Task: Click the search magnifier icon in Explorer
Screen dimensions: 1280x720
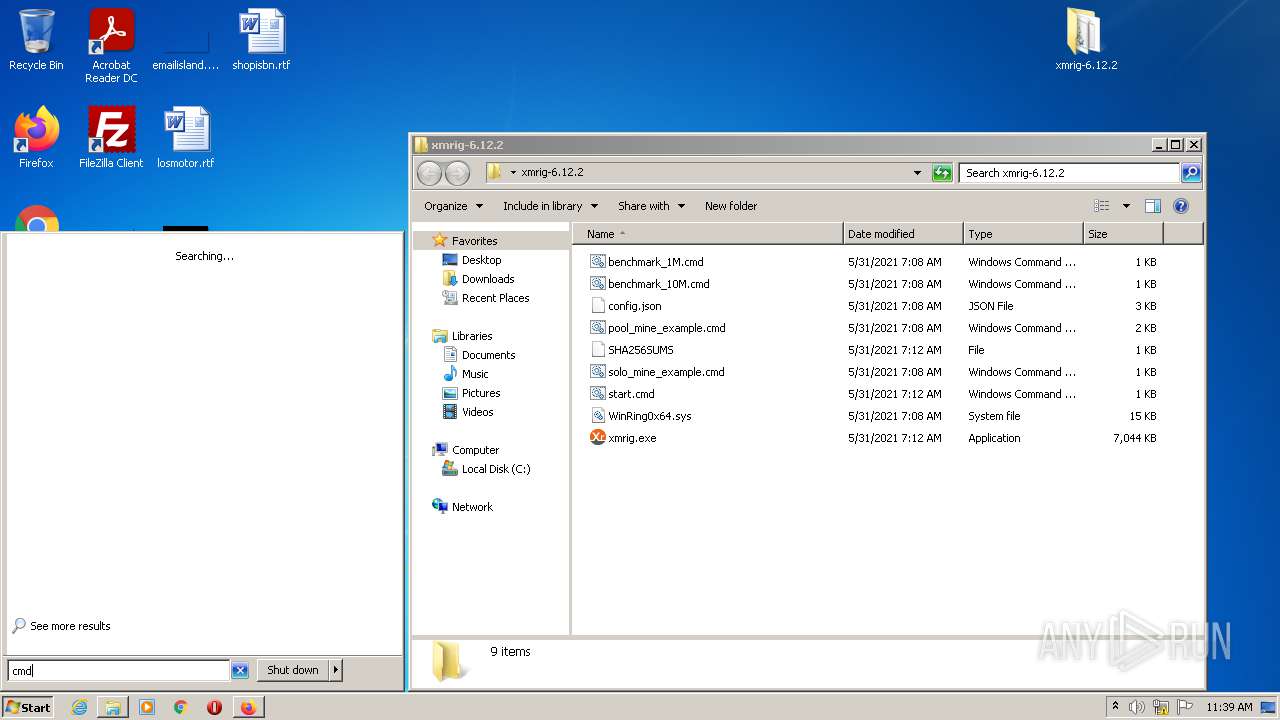Action: point(1190,173)
